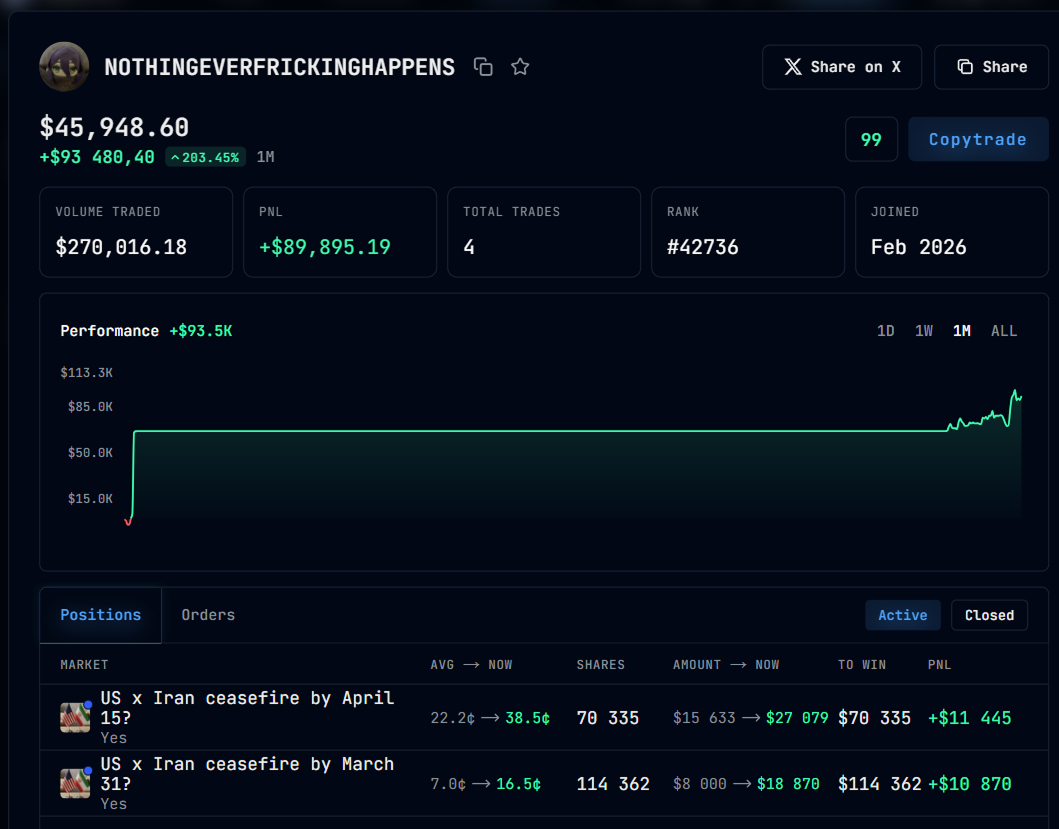This screenshot has width=1059, height=829.
Task: Click the copy icon in the Share button
Action: pos(965,67)
